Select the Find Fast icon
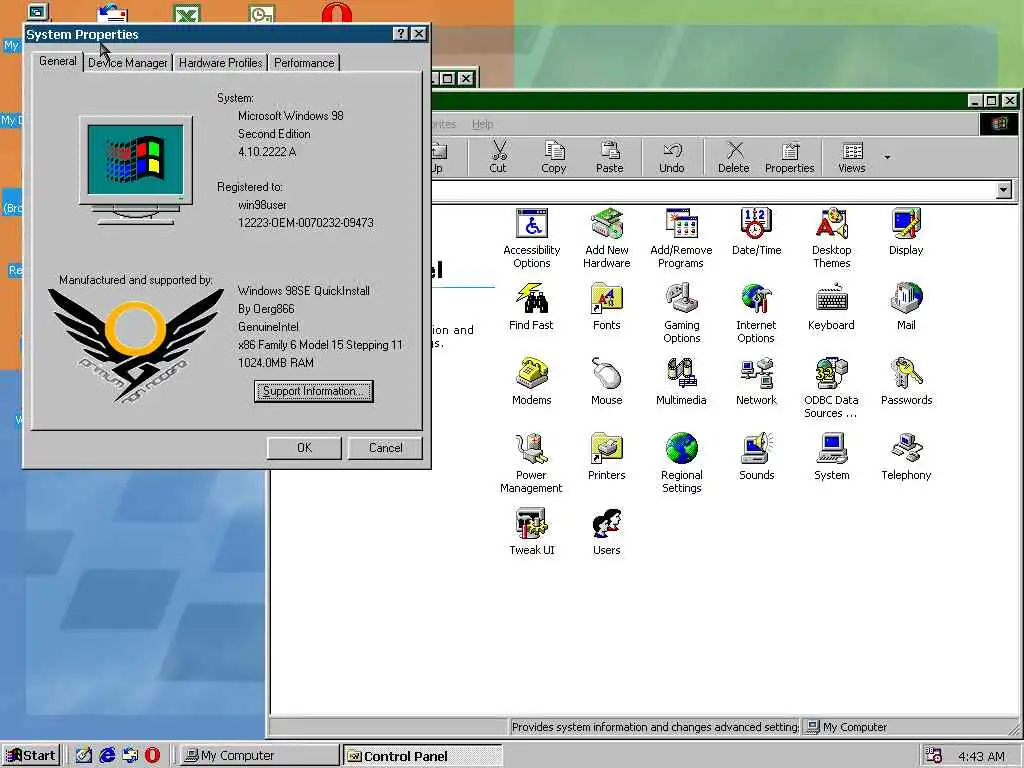1024x768 pixels. (531, 307)
